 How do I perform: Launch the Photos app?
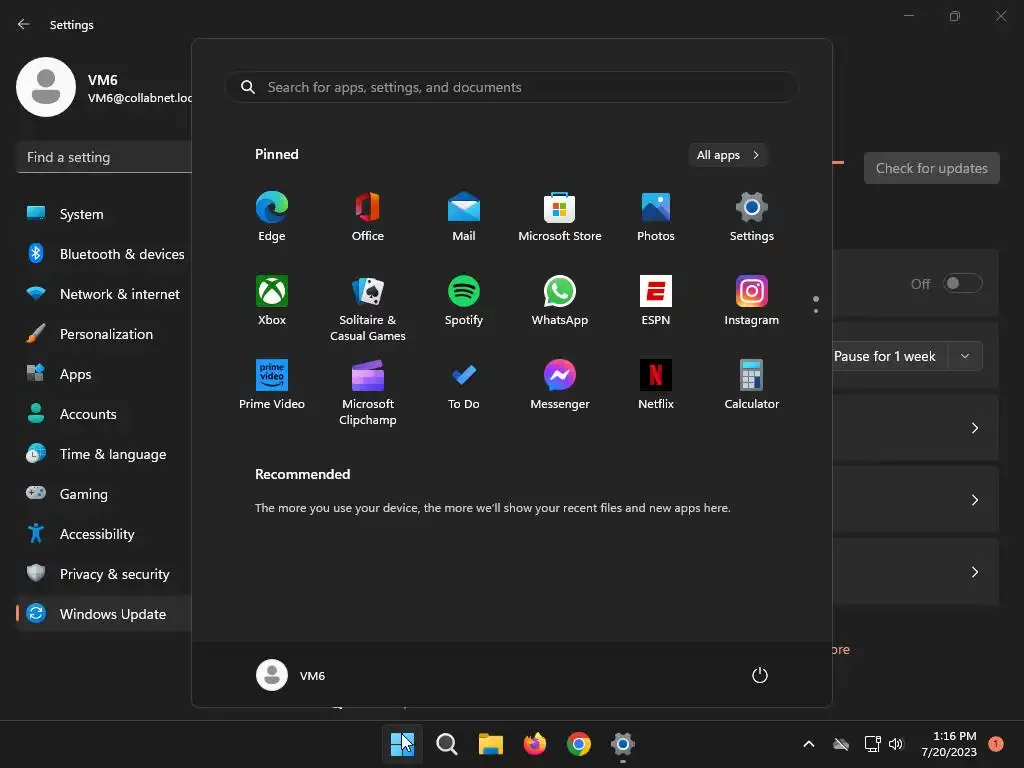click(x=656, y=217)
